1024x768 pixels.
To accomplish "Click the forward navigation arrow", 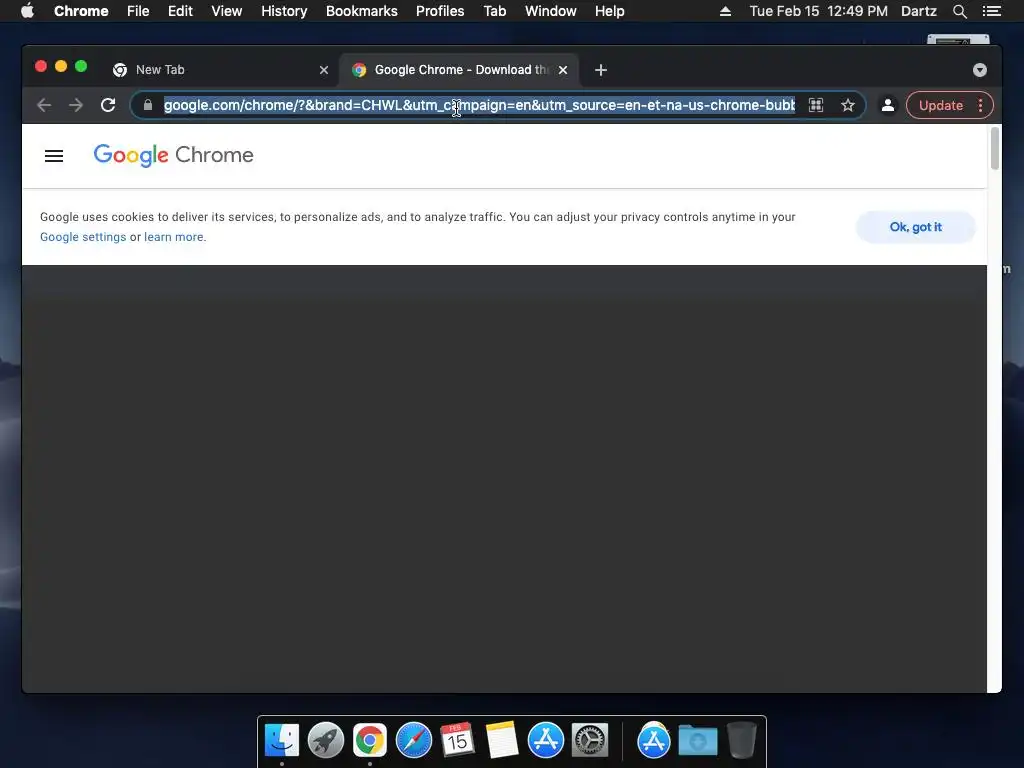I will point(76,105).
